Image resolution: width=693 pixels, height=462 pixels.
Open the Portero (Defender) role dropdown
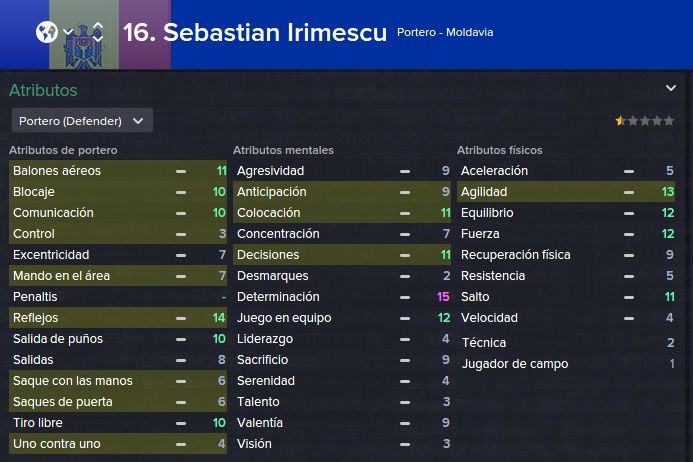point(82,121)
